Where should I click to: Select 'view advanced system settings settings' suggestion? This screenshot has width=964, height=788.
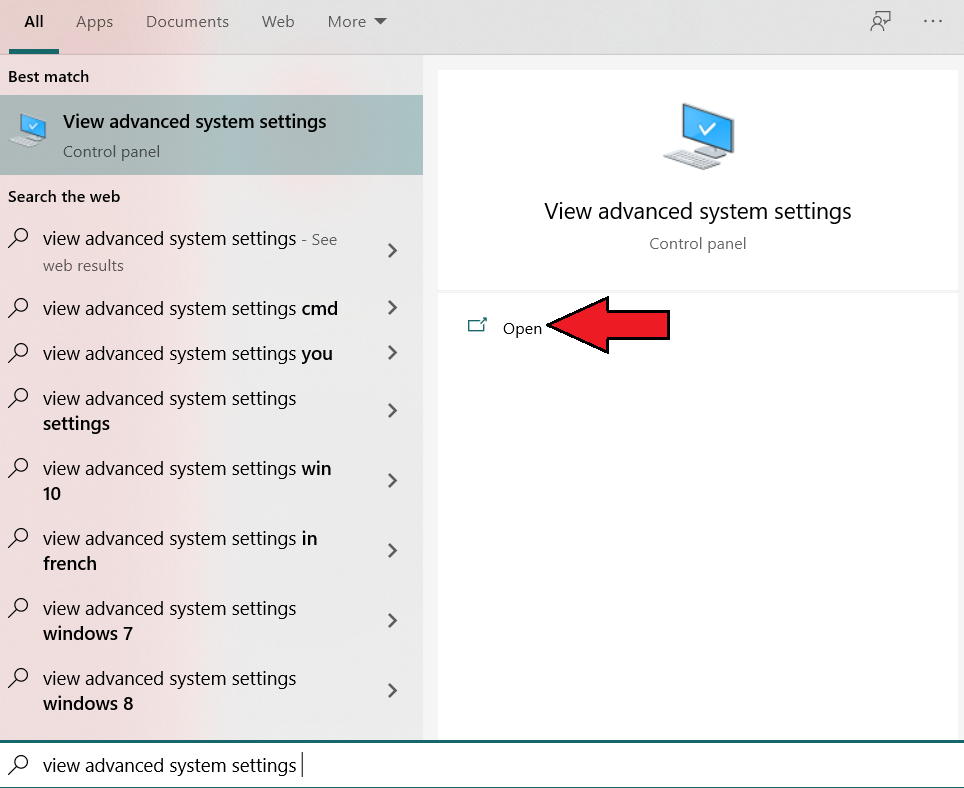[x=211, y=411]
